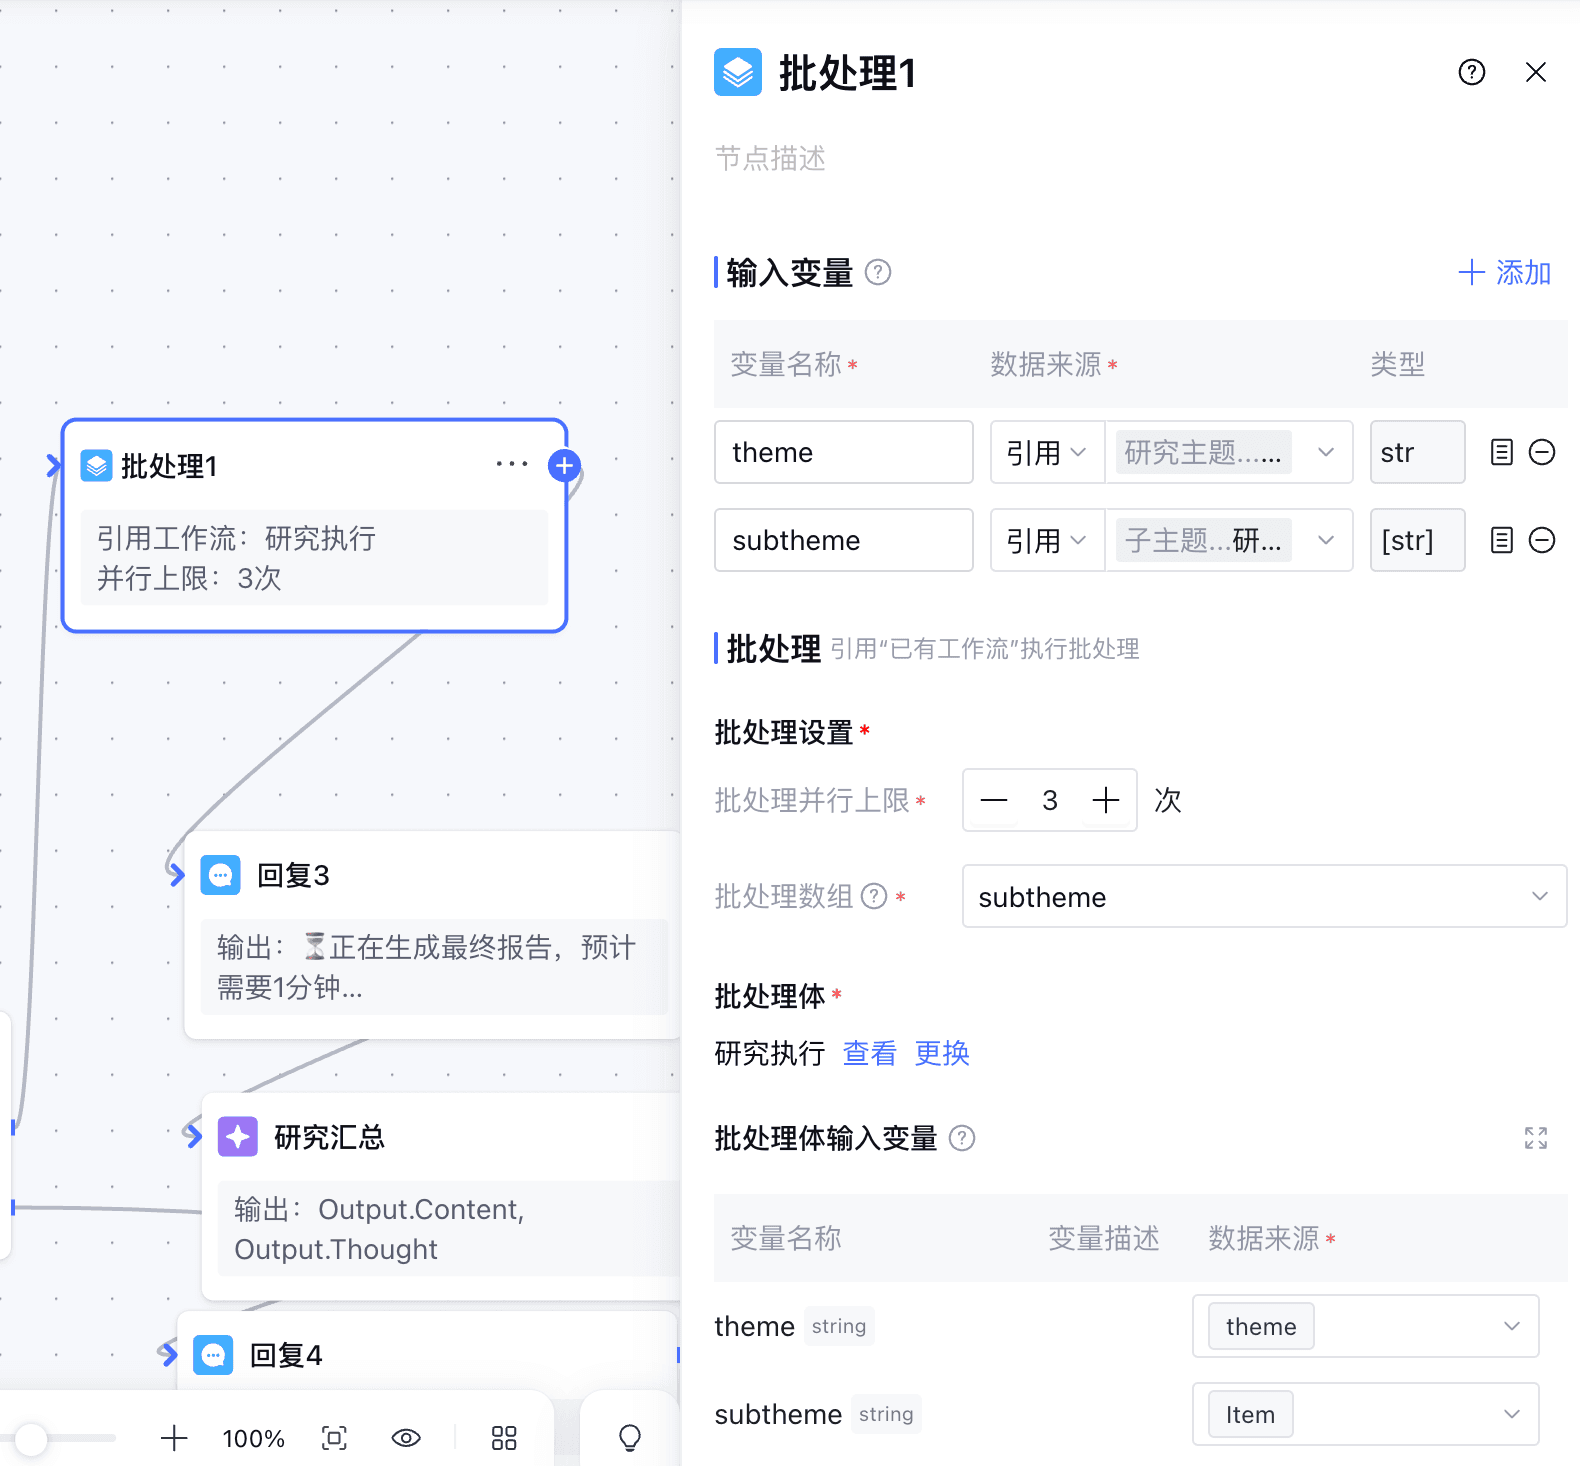Open the 引用 source type dropdown for theme
The height and width of the screenshot is (1466, 1580).
1046,453
